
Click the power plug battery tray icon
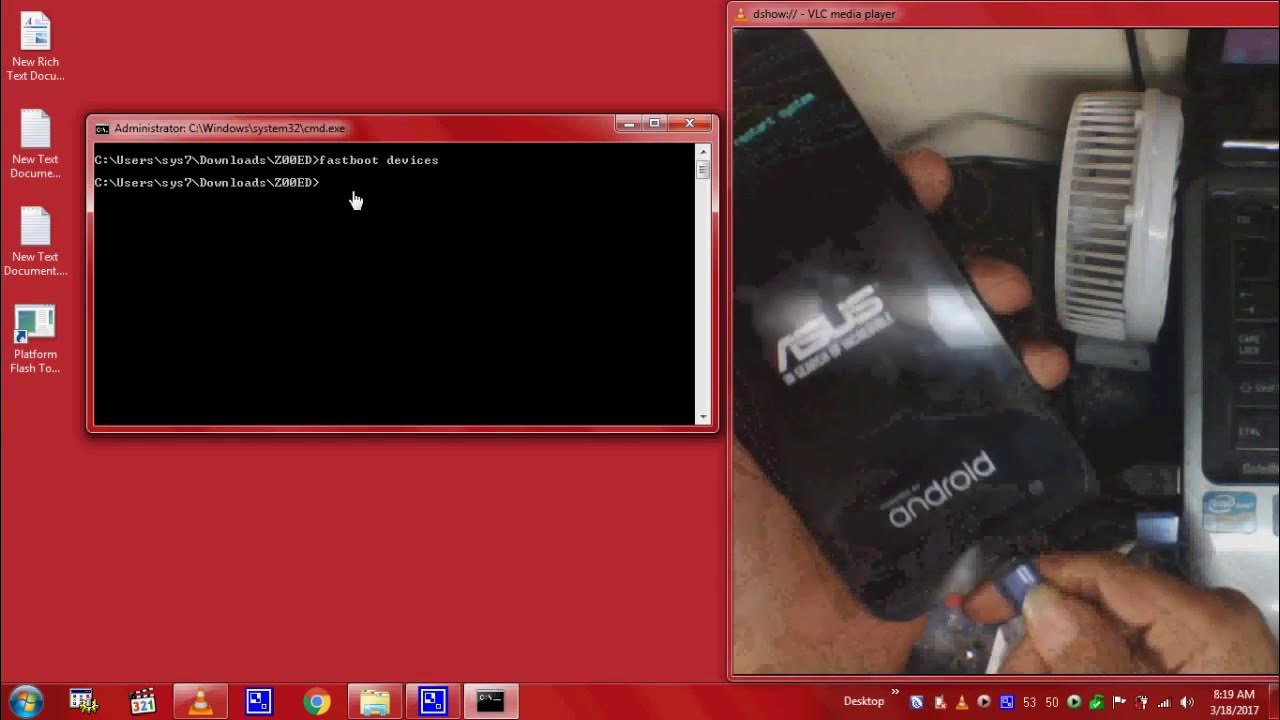pos(1141,702)
